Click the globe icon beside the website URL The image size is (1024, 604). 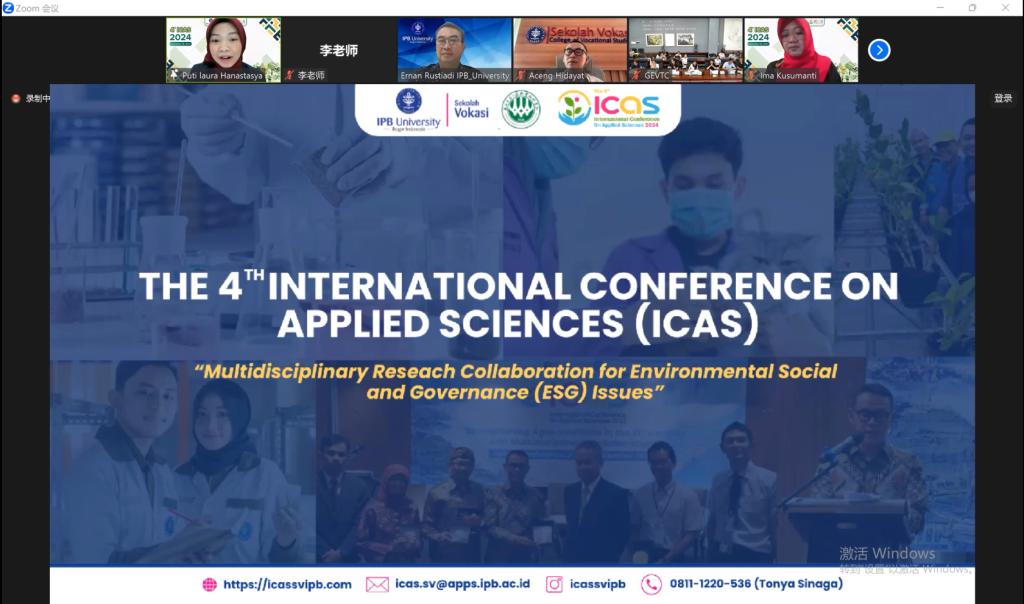(209, 585)
